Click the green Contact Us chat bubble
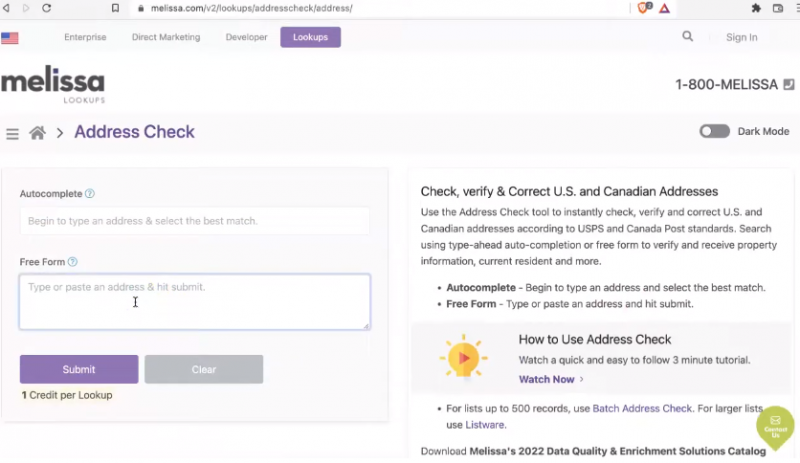The image size is (800, 463). (774, 426)
